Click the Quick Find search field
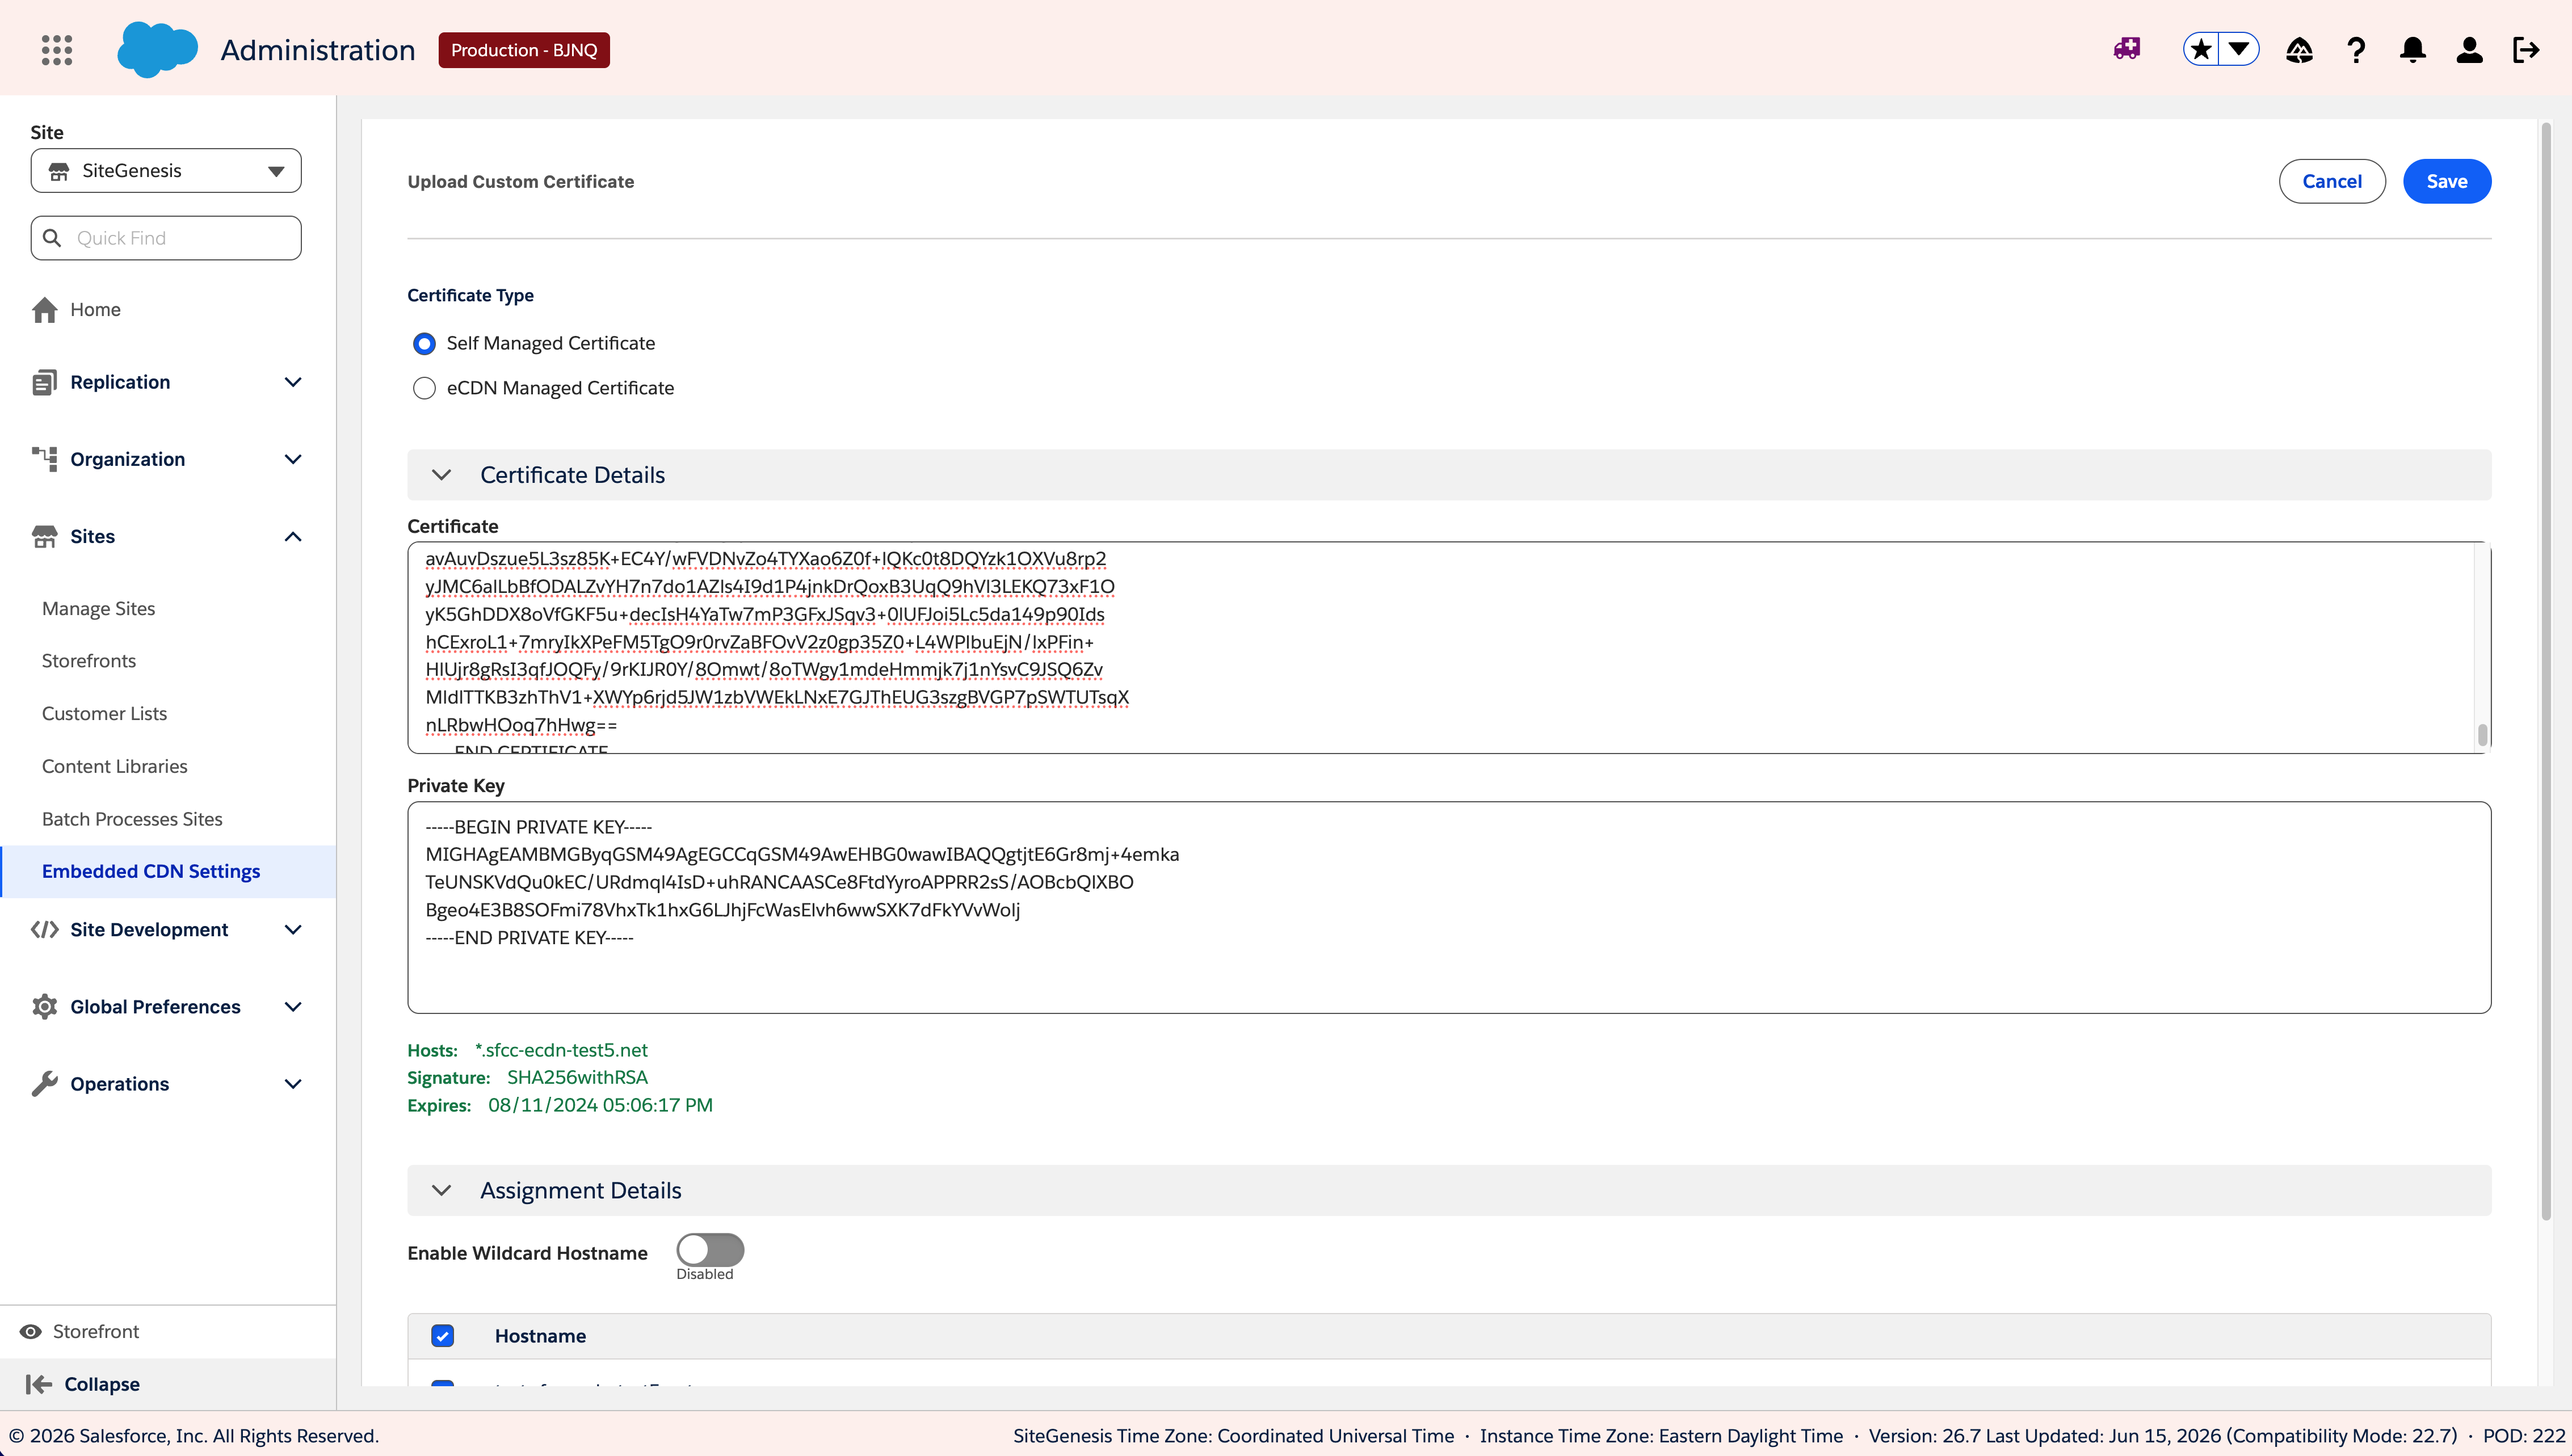2572x1456 pixels. tap(166, 238)
